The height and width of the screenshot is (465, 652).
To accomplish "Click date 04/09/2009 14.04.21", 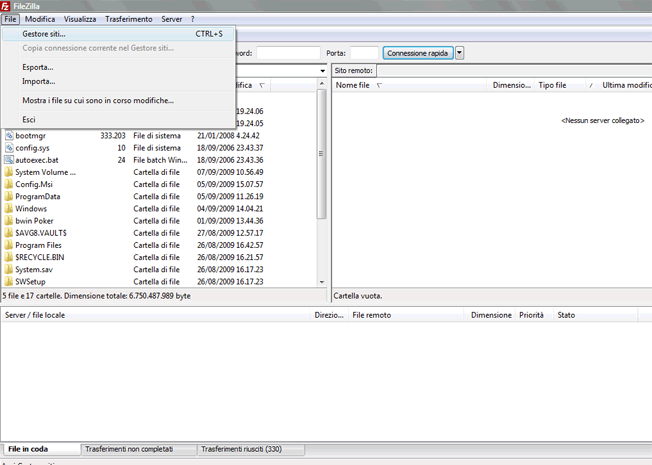I will 230,209.
